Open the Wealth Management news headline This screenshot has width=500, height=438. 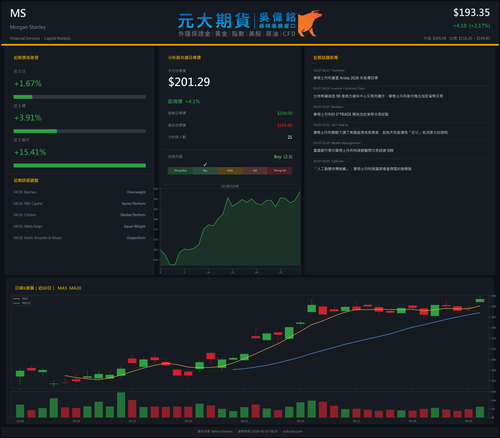pos(353,151)
